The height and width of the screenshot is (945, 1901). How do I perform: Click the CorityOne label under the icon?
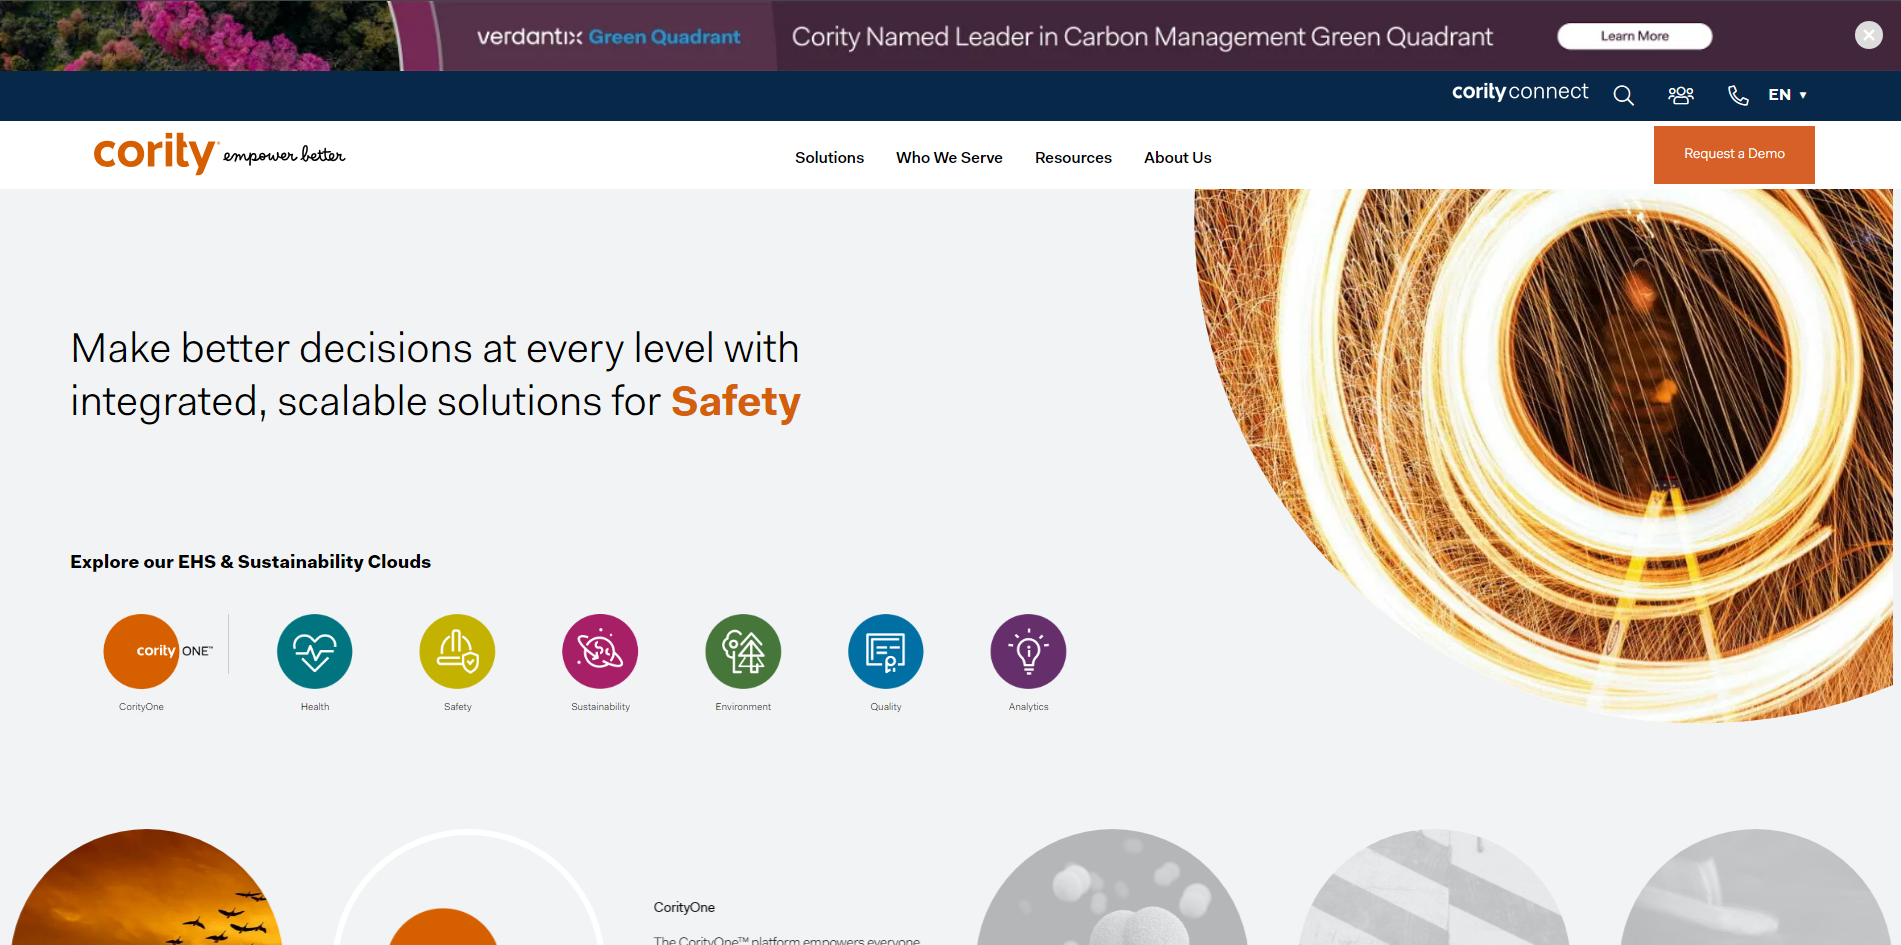(141, 707)
